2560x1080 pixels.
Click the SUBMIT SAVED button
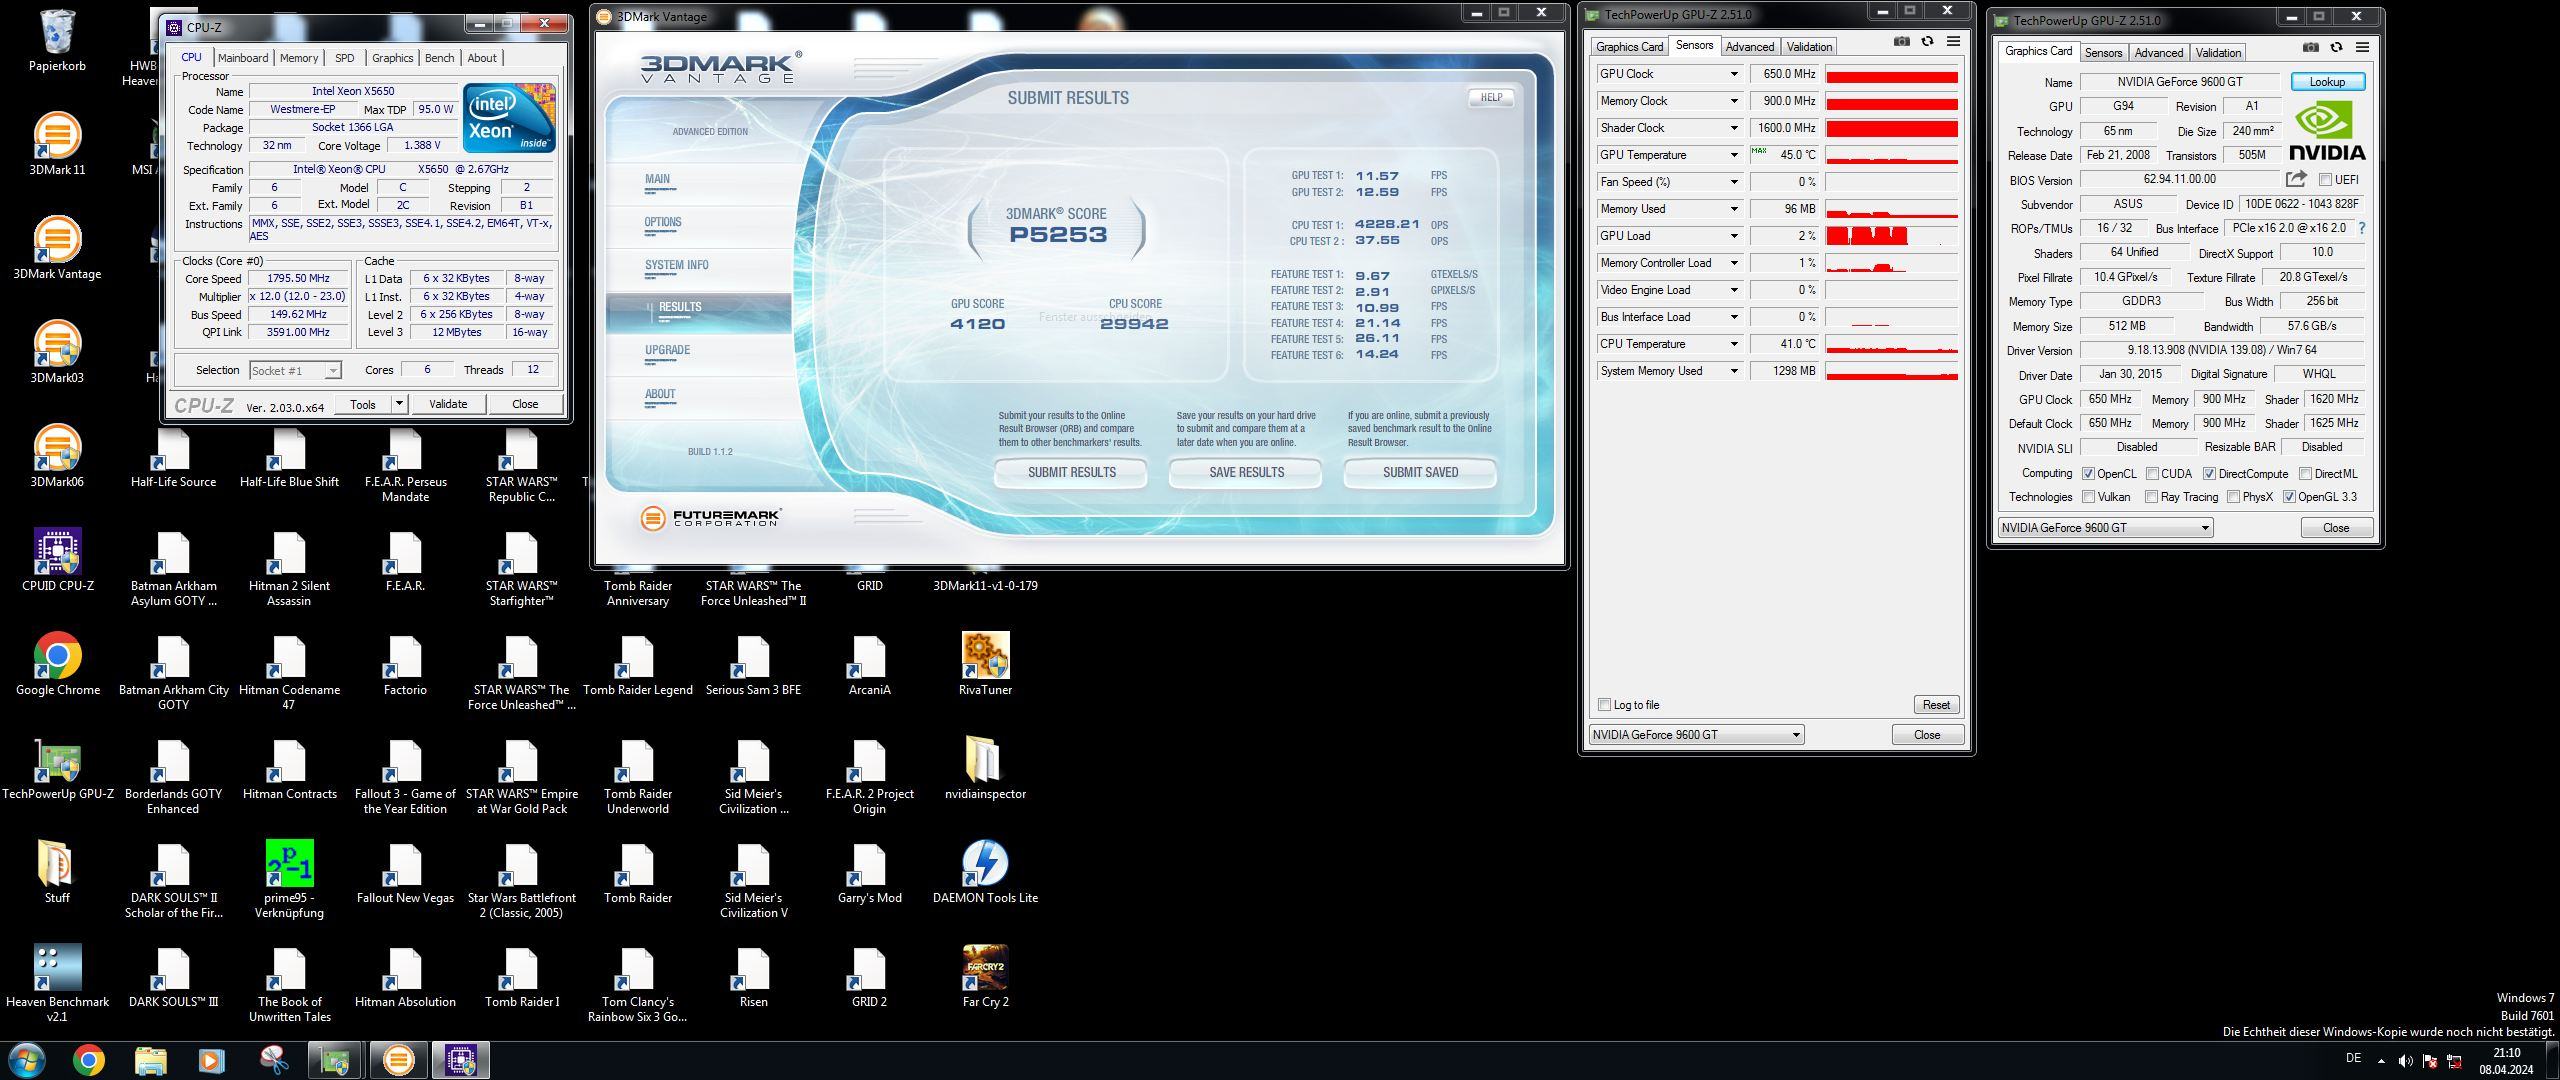point(1420,472)
